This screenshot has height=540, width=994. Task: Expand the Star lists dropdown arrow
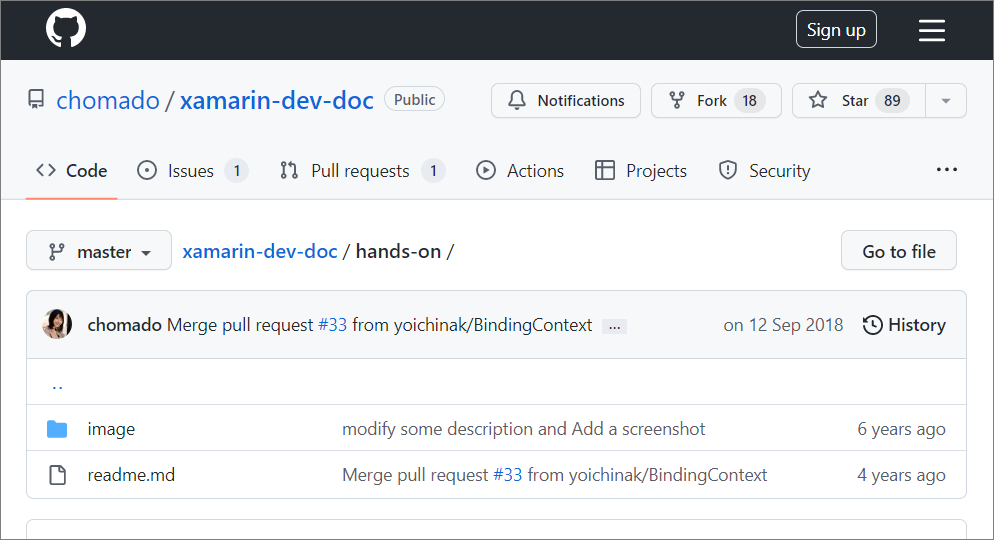946,101
